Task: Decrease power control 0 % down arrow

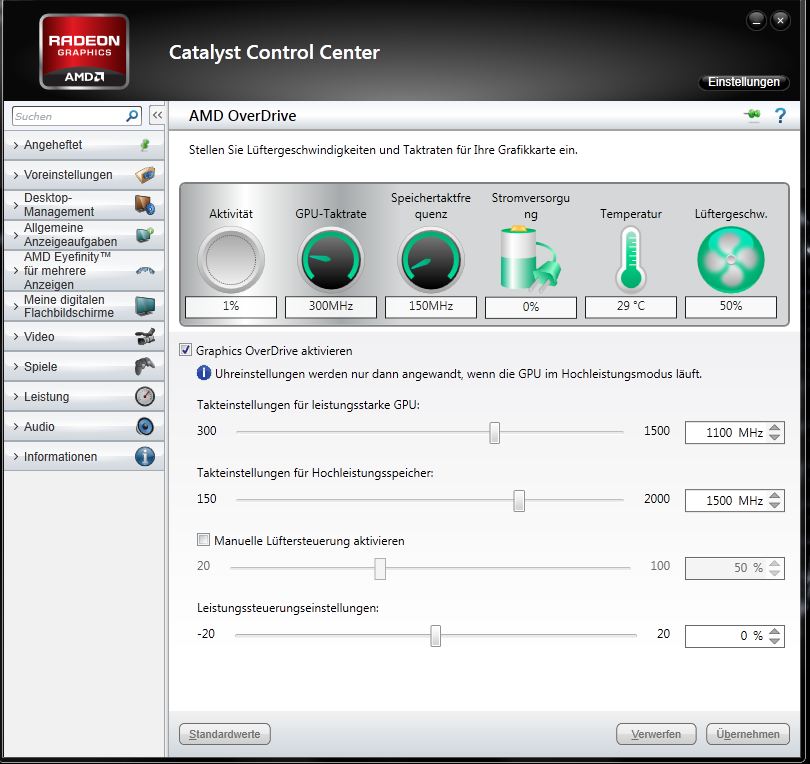Action: [x=774, y=641]
